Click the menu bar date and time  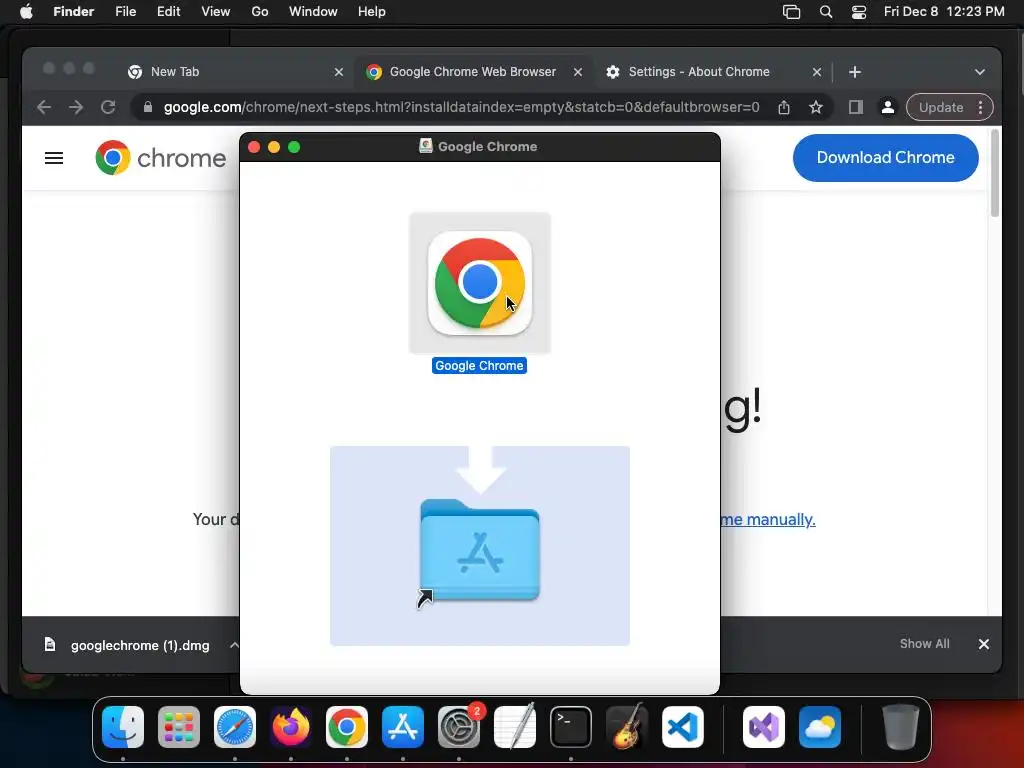944,12
